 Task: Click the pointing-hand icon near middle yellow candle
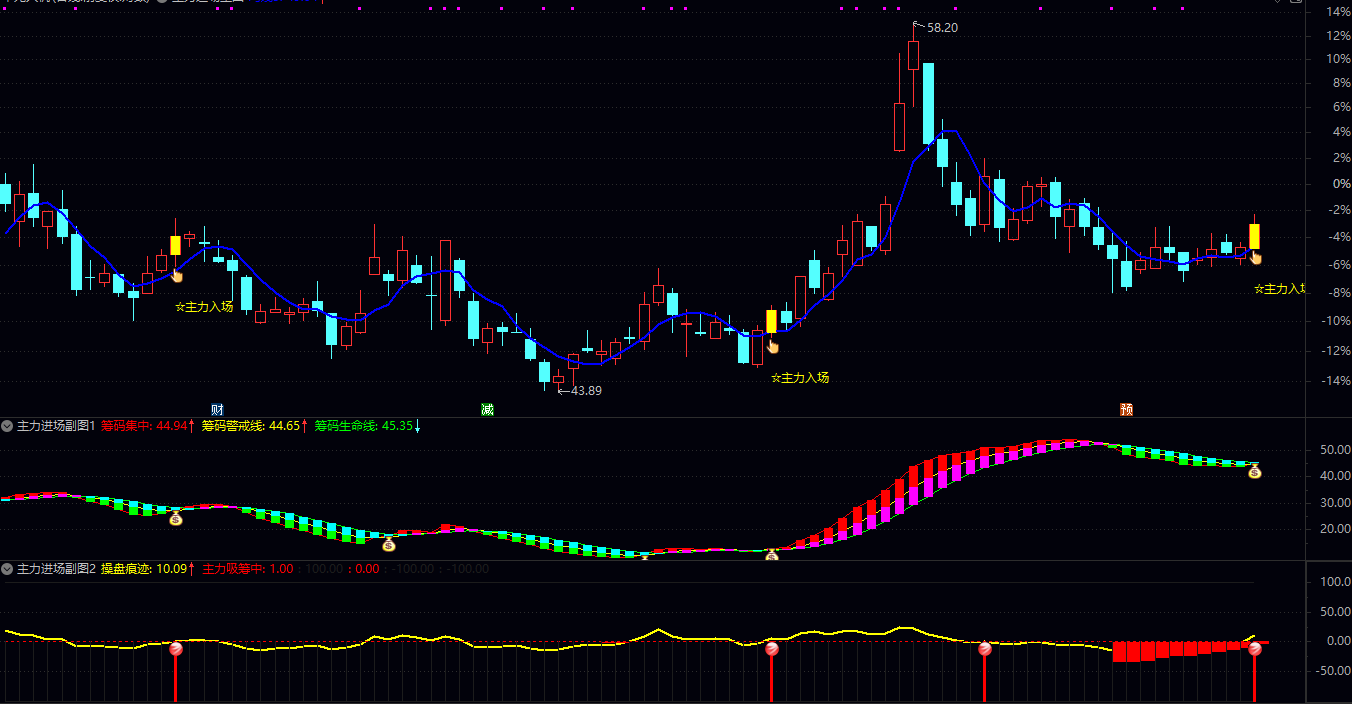coord(773,346)
